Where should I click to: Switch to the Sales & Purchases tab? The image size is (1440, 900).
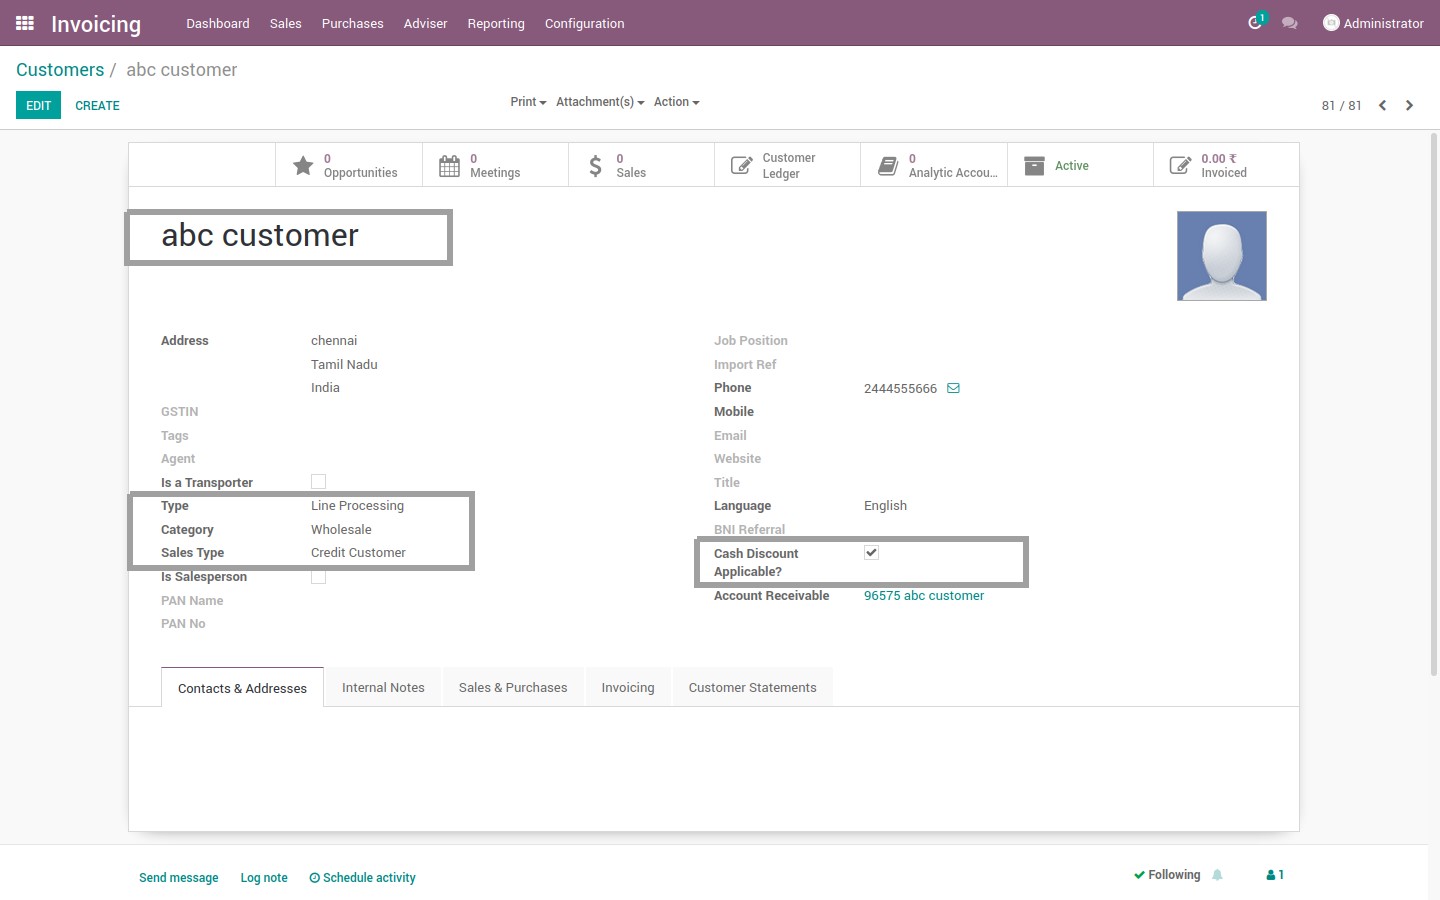coord(512,688)
